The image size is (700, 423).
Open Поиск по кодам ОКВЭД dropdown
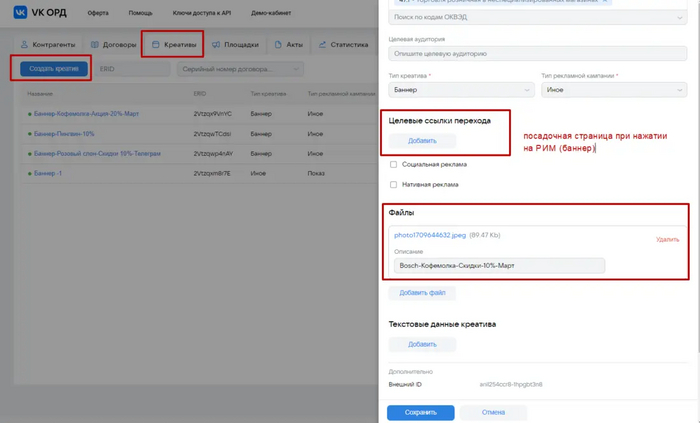538,17
